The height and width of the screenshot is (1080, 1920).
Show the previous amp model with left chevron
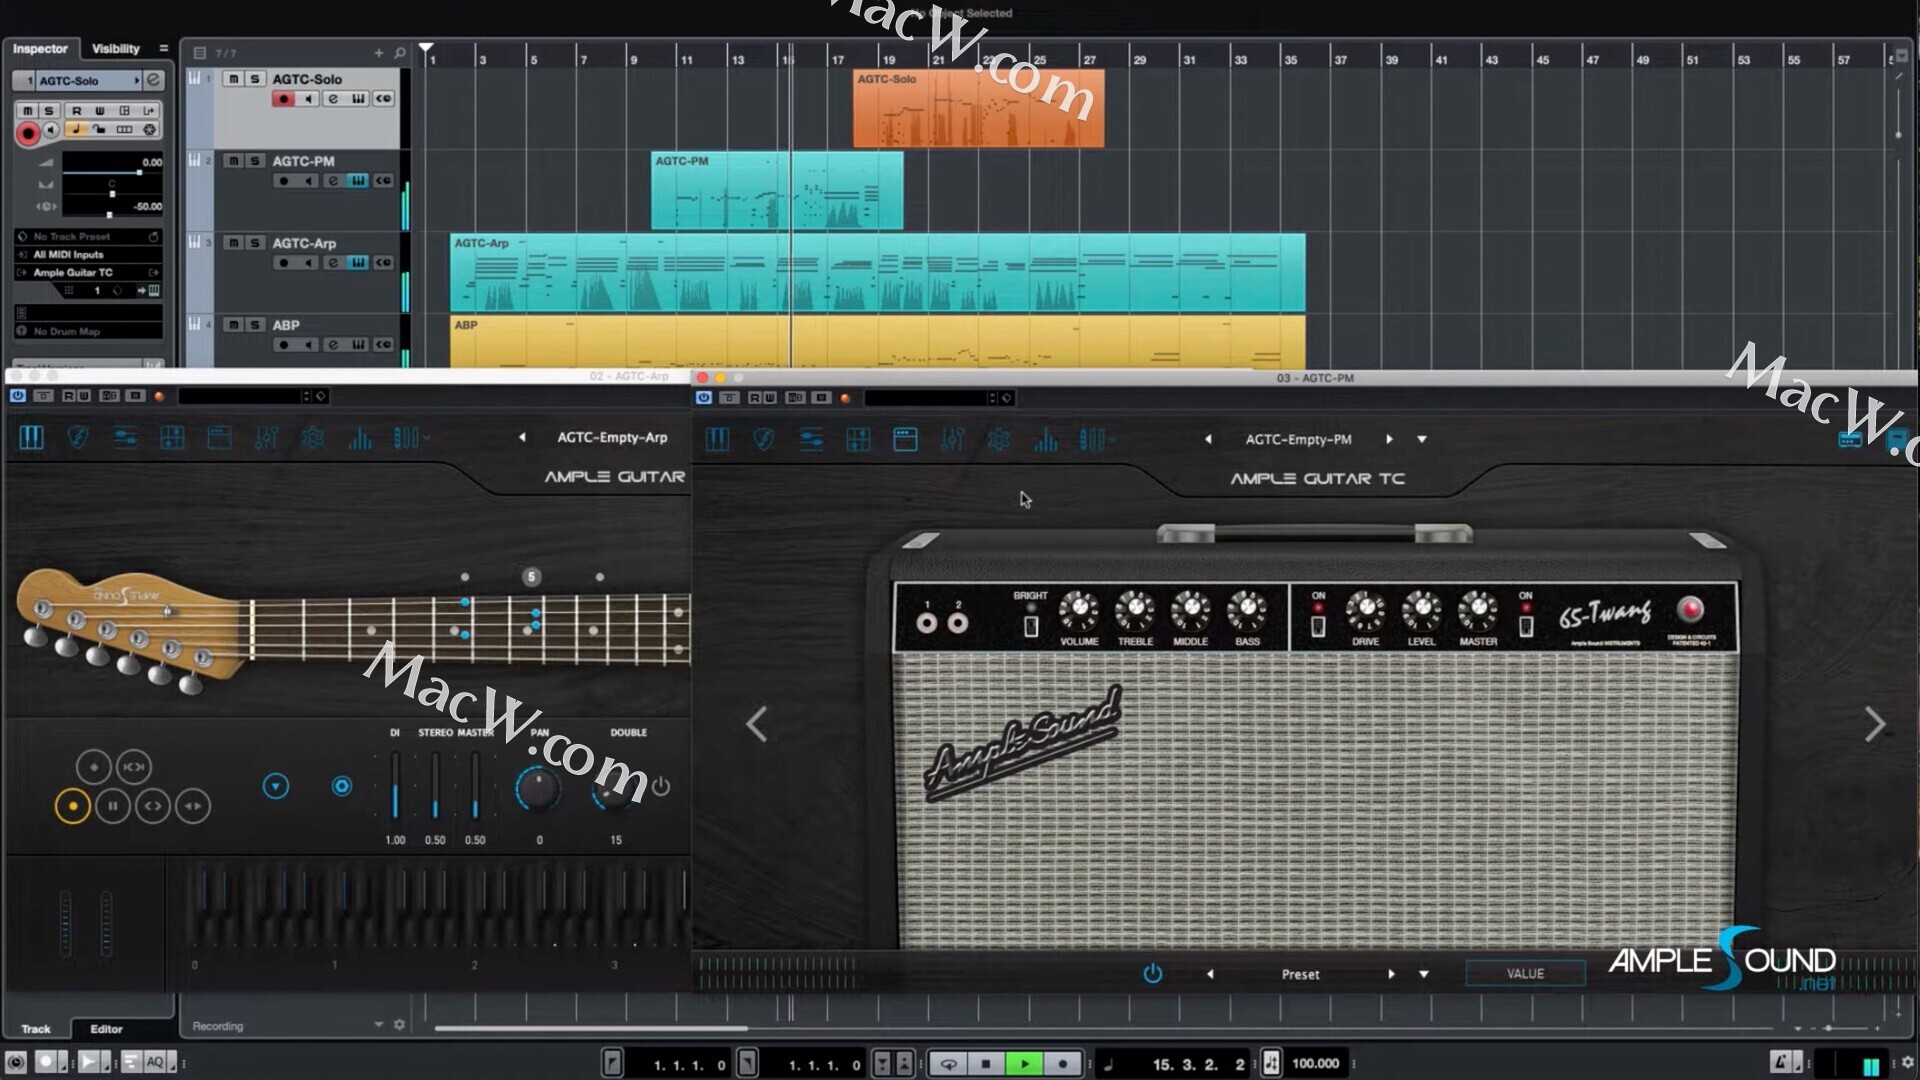pyautogui.click(x=757, y=724)
